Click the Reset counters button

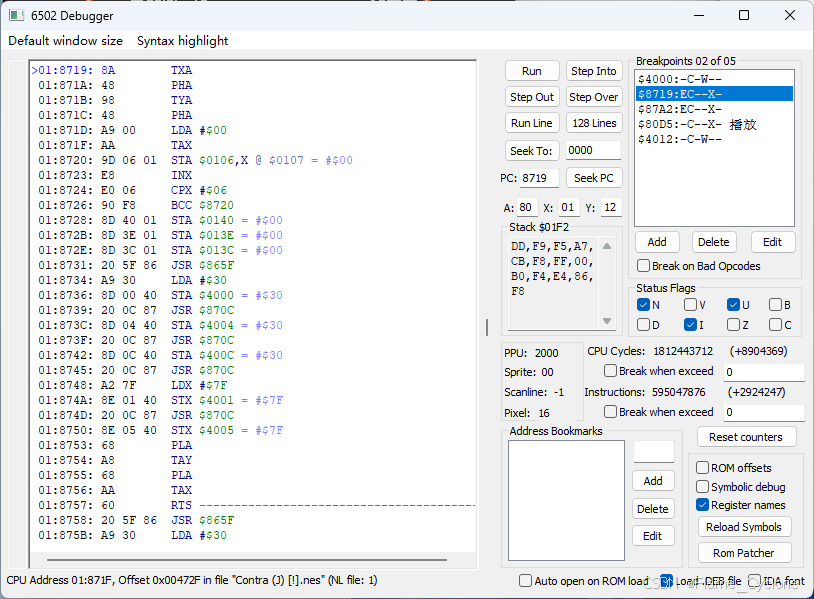click(745, 437)
